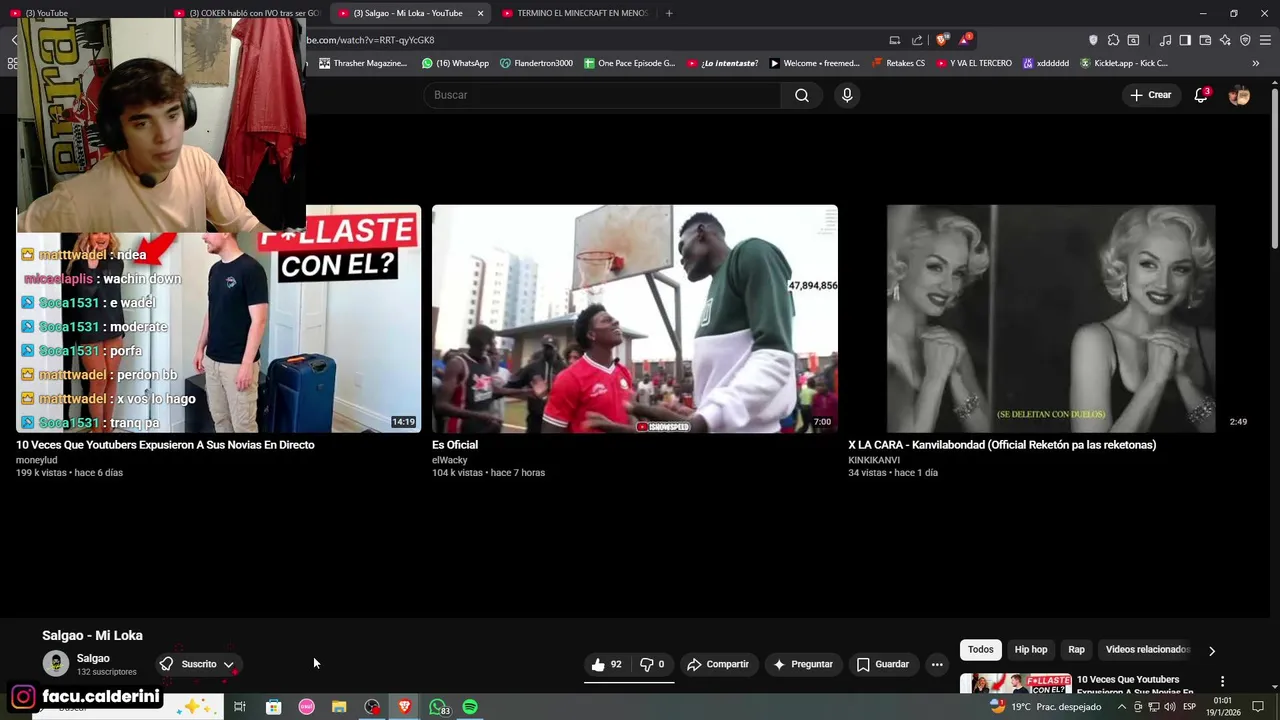Open Kicklet.app bookmark

click(x=1123, y=63)
